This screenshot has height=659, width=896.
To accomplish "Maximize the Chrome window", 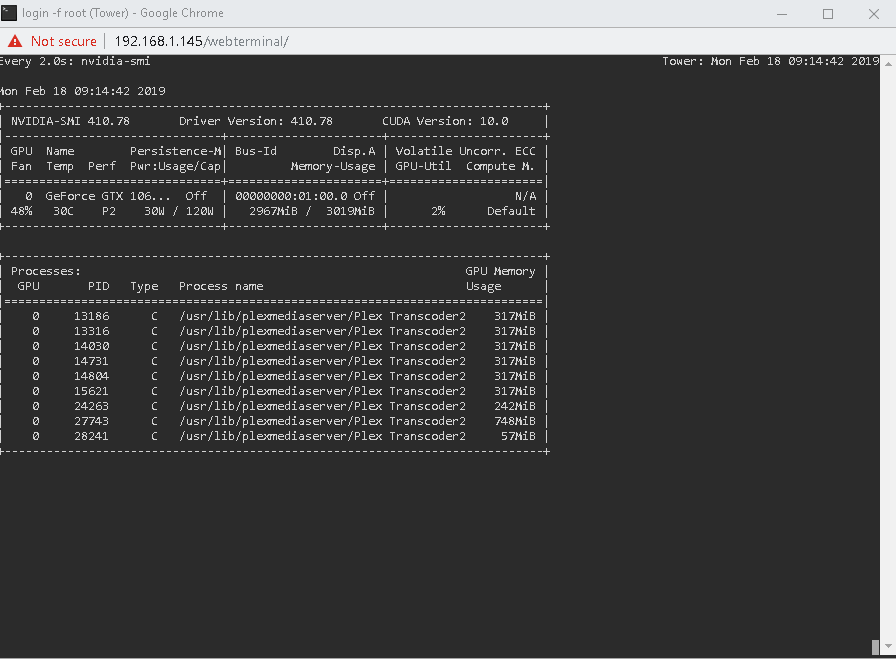I will click(827, 14).
